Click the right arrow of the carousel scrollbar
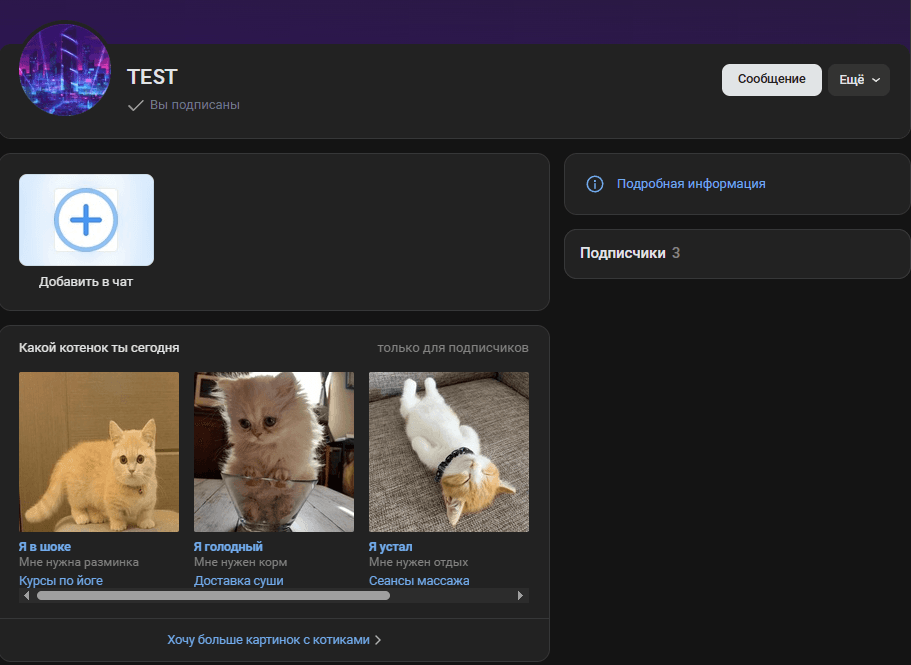The height and width of the screenshot is (665, 911). click(x=521, y=594)
